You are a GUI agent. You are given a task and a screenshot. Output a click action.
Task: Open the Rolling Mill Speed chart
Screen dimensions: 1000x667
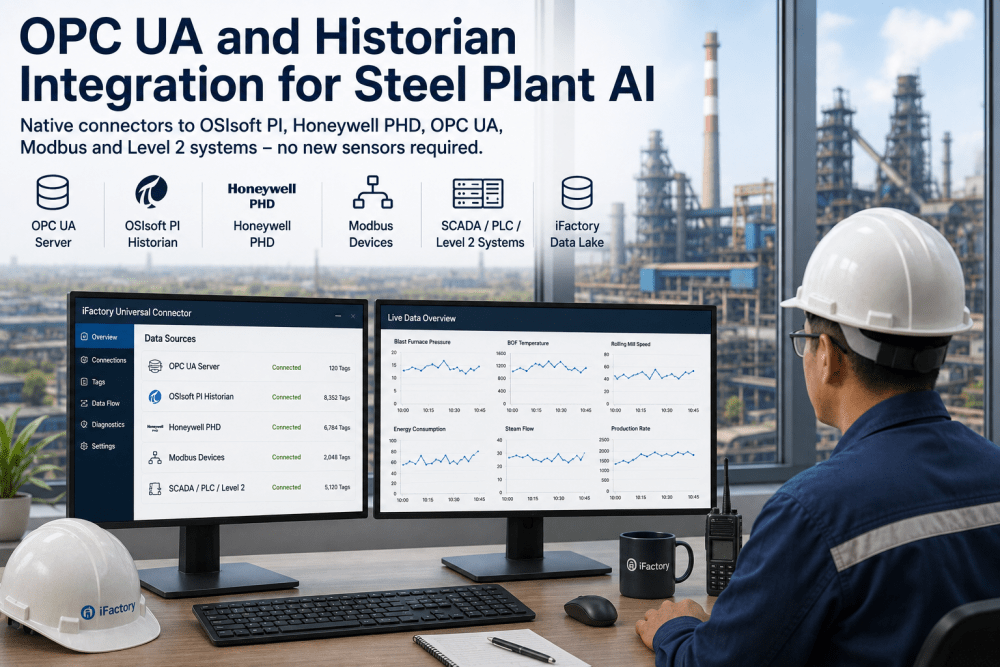coord(652,377)
